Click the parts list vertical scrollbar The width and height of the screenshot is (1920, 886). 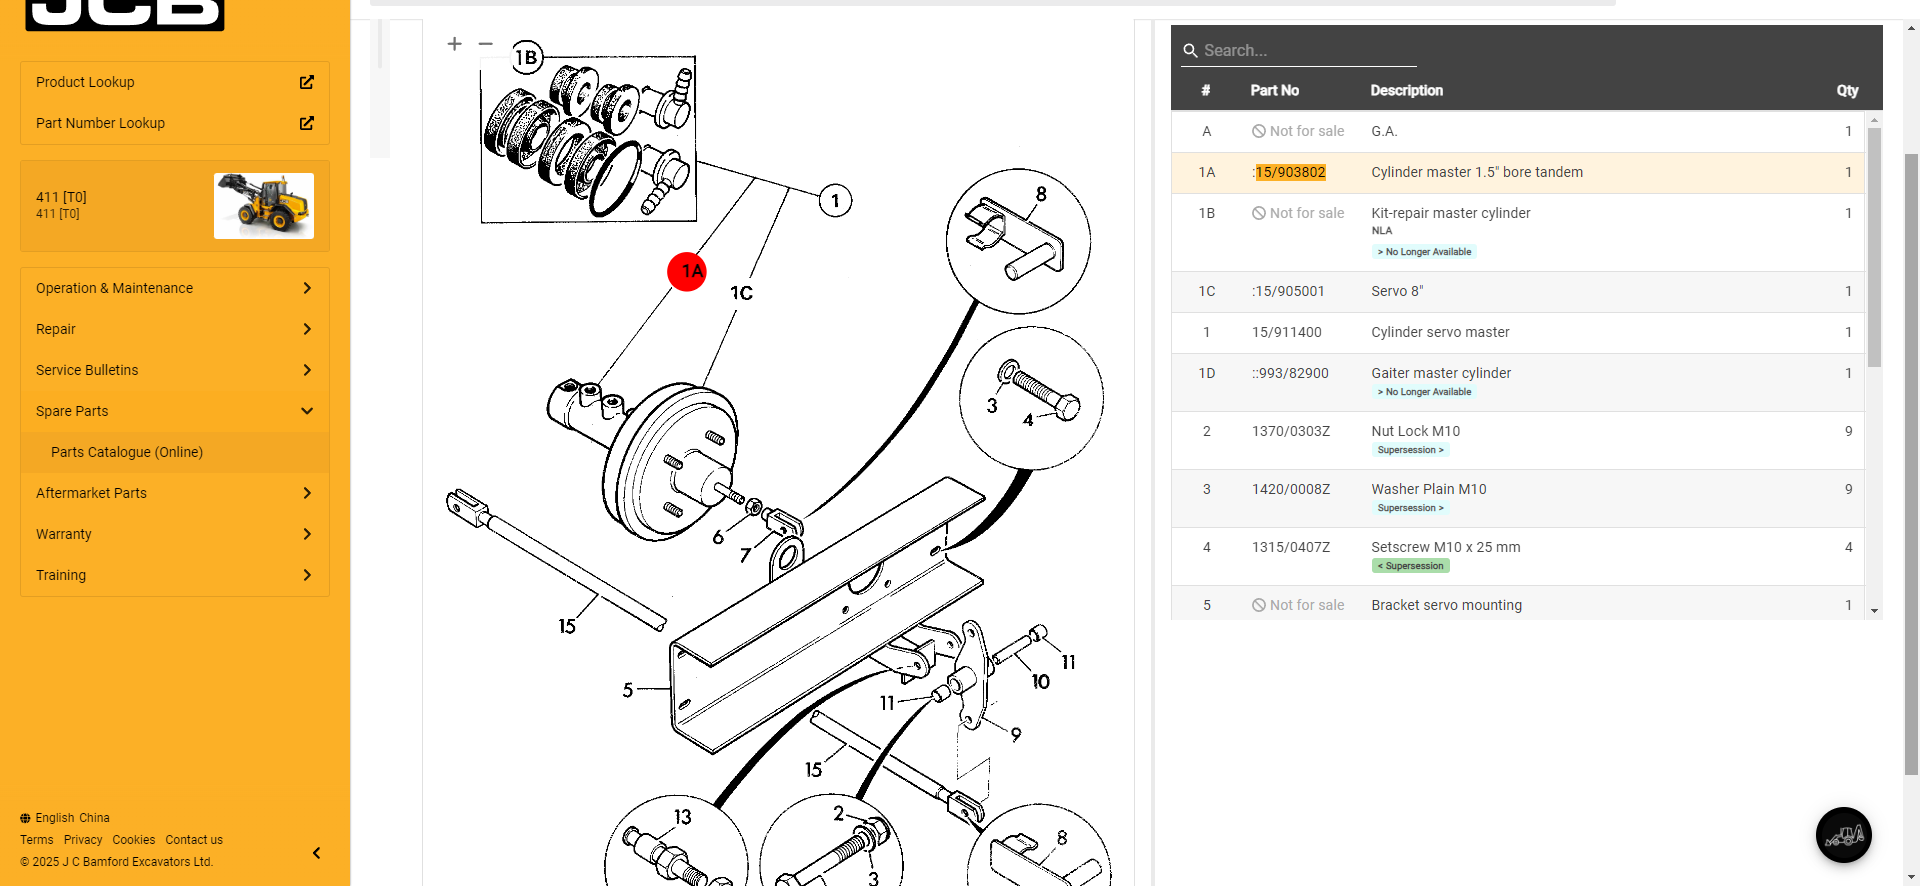1874,250
